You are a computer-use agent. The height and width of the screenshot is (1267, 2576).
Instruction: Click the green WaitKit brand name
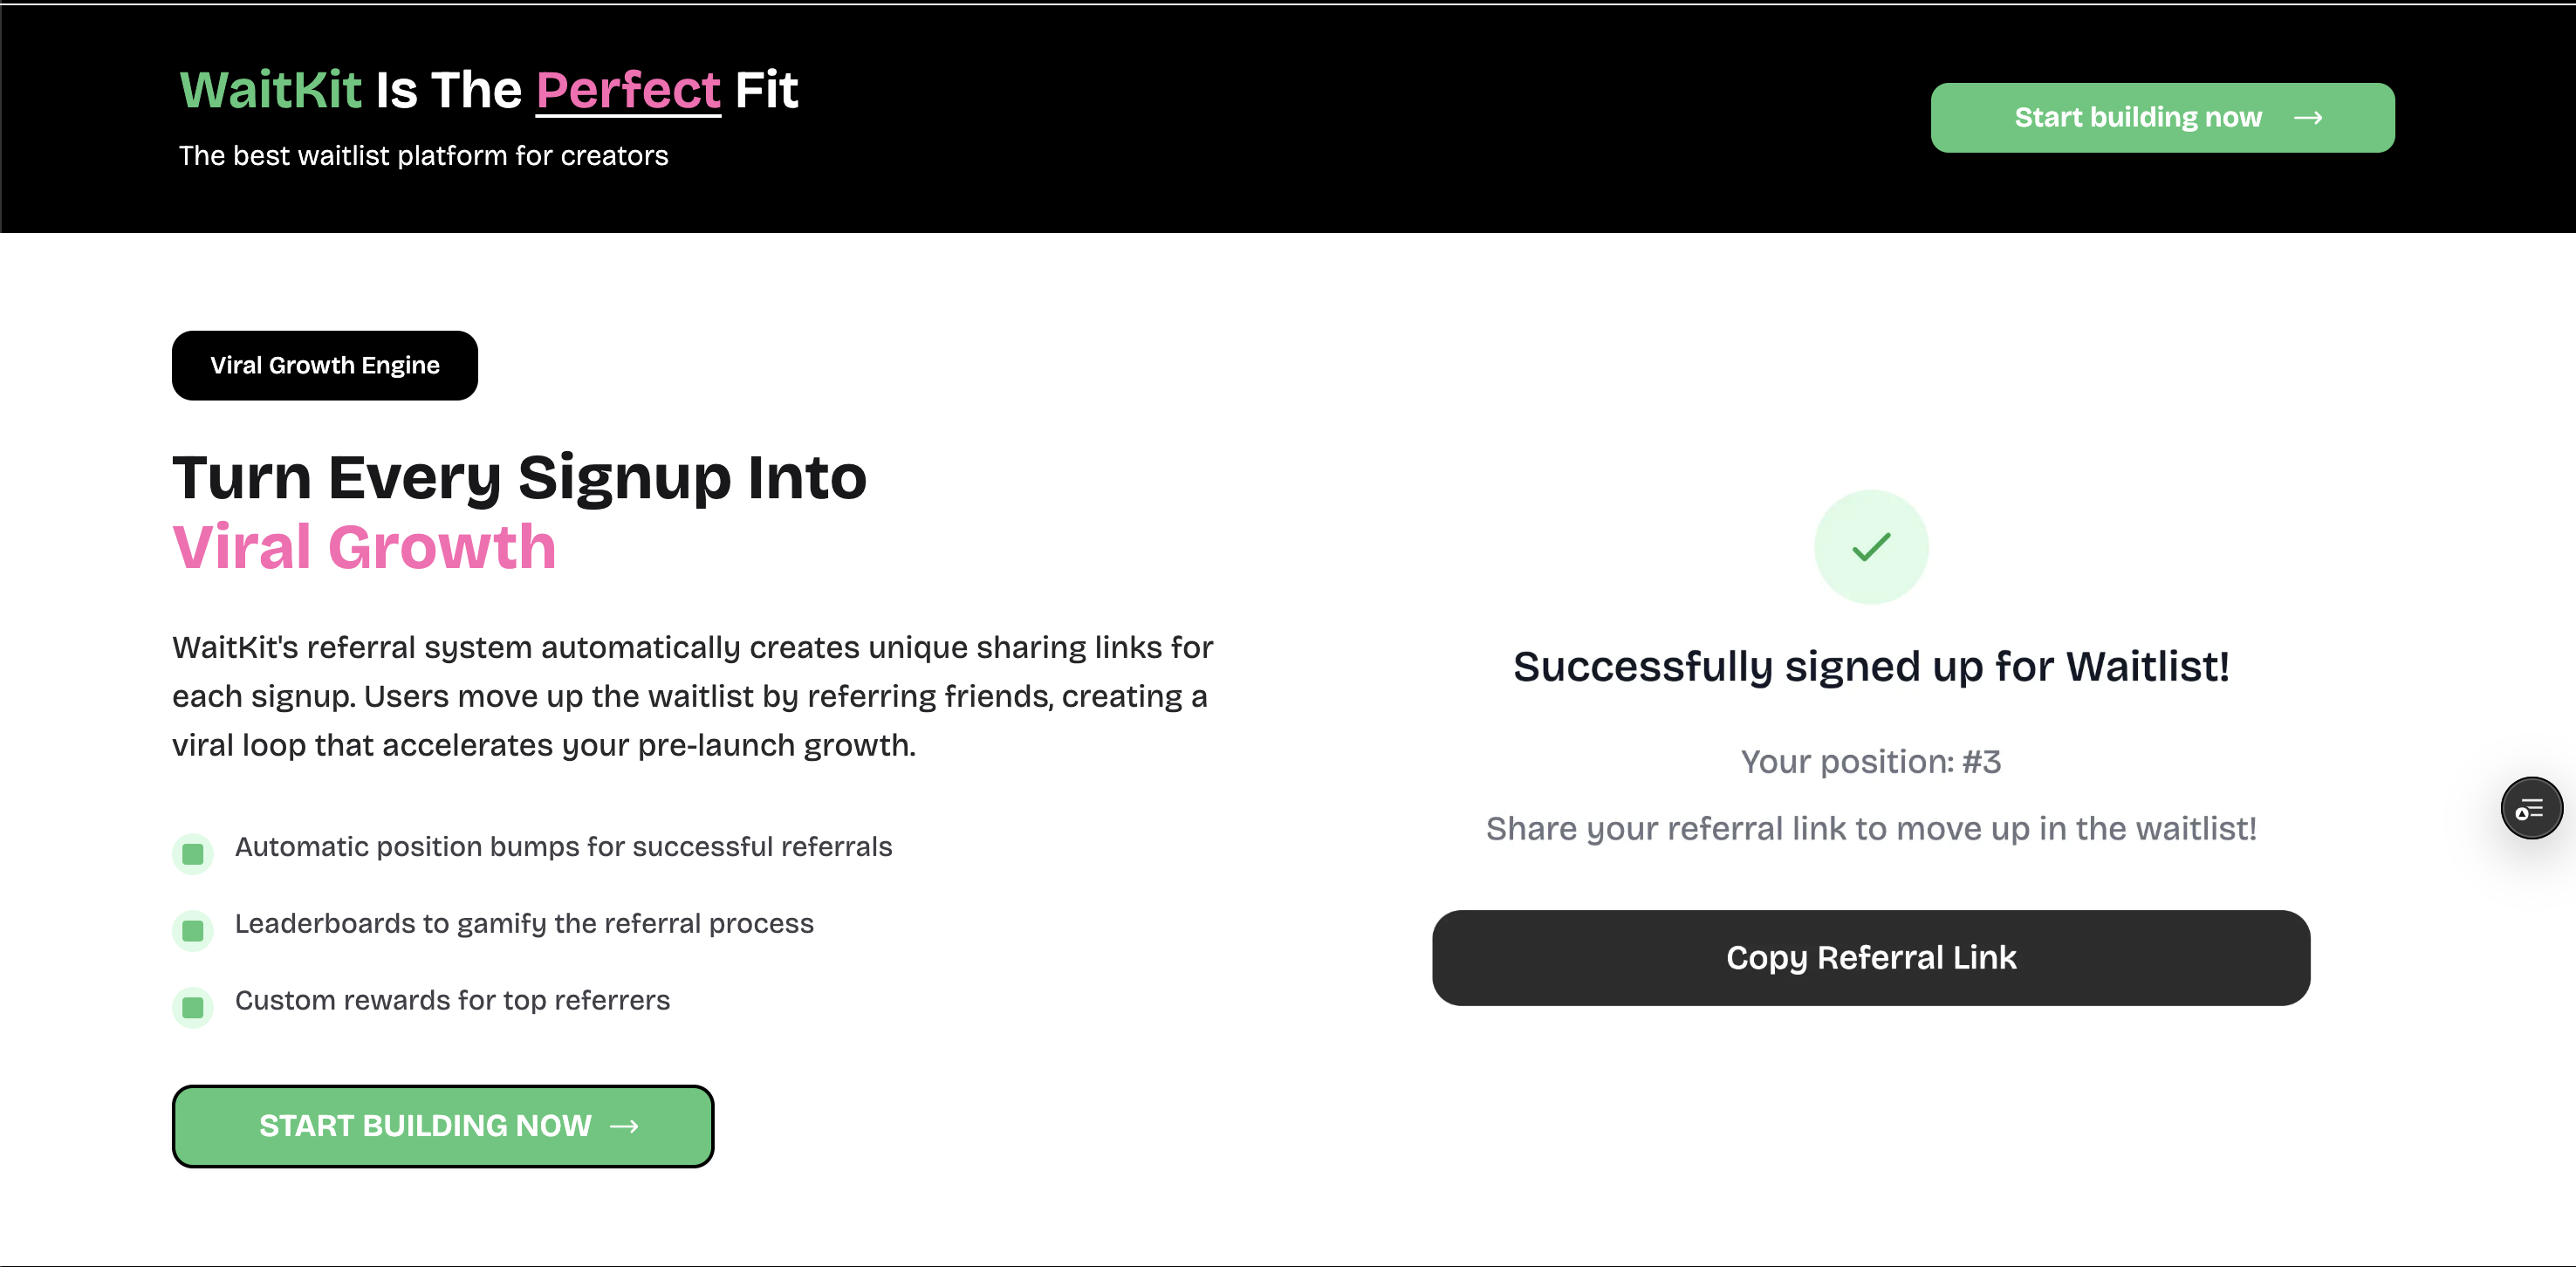pyautogui.click(x=270, y=90)
